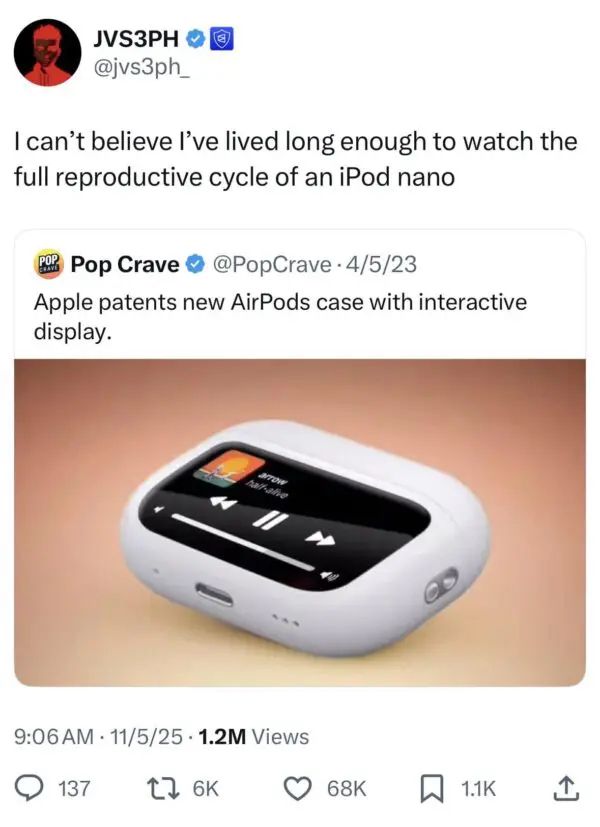Click the shield affiliate badge beside JVS3PH

[222, 39]
